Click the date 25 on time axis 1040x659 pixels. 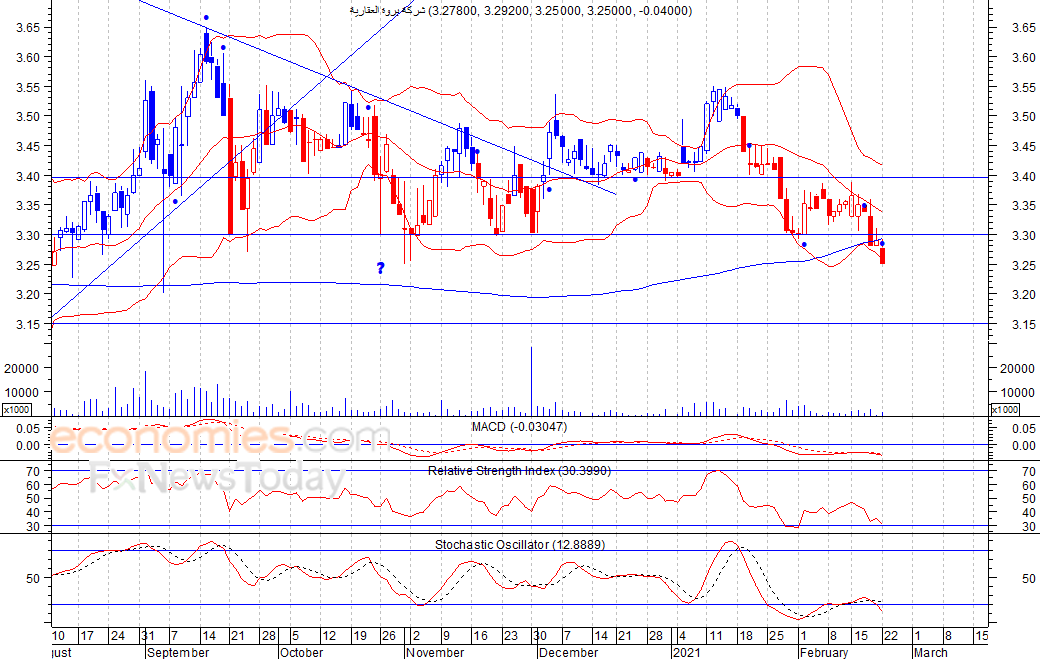pos(776,636)
